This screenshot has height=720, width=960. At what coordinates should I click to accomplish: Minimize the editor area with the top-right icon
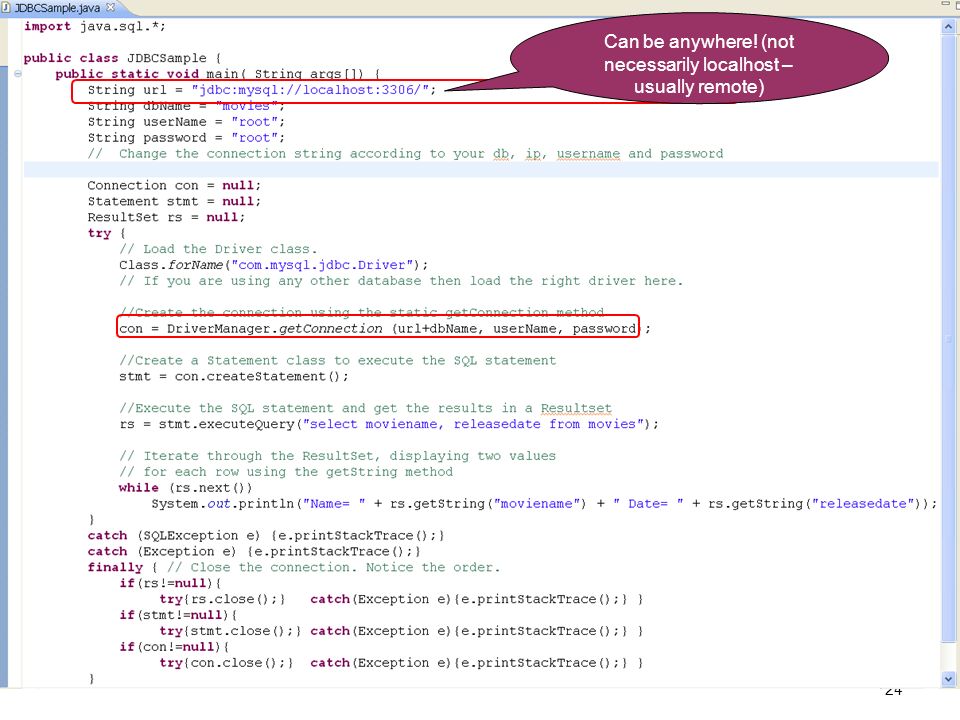(945, 4)
